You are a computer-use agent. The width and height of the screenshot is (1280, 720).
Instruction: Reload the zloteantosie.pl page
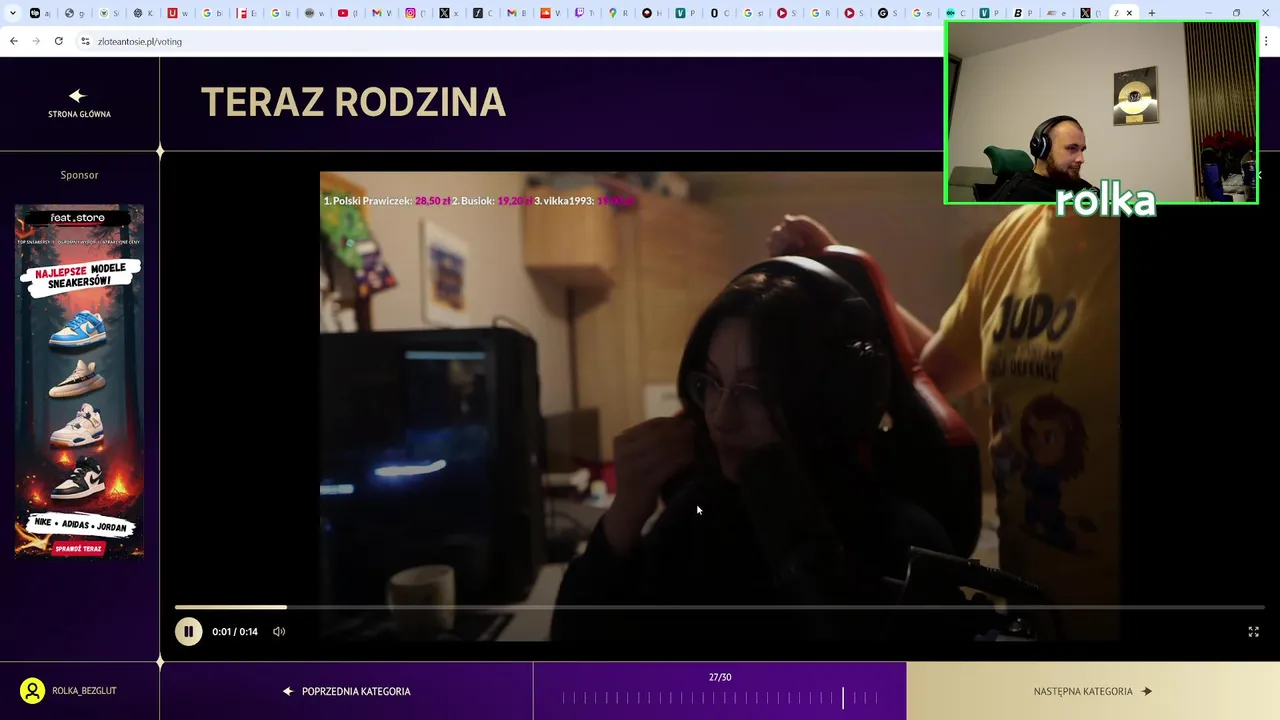coord(59,41)
